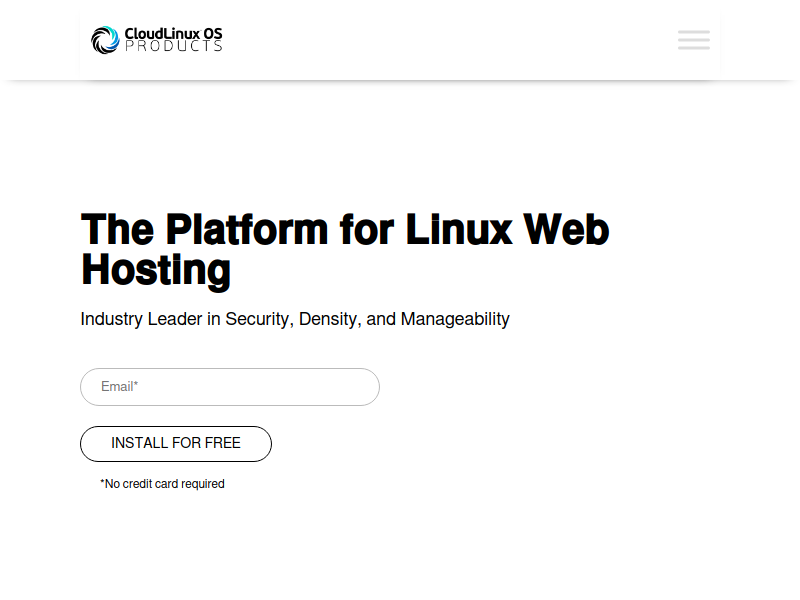Click the CloudLinux OS Products logo
Viewport: 800px width, 600px height.
(157, 40)
